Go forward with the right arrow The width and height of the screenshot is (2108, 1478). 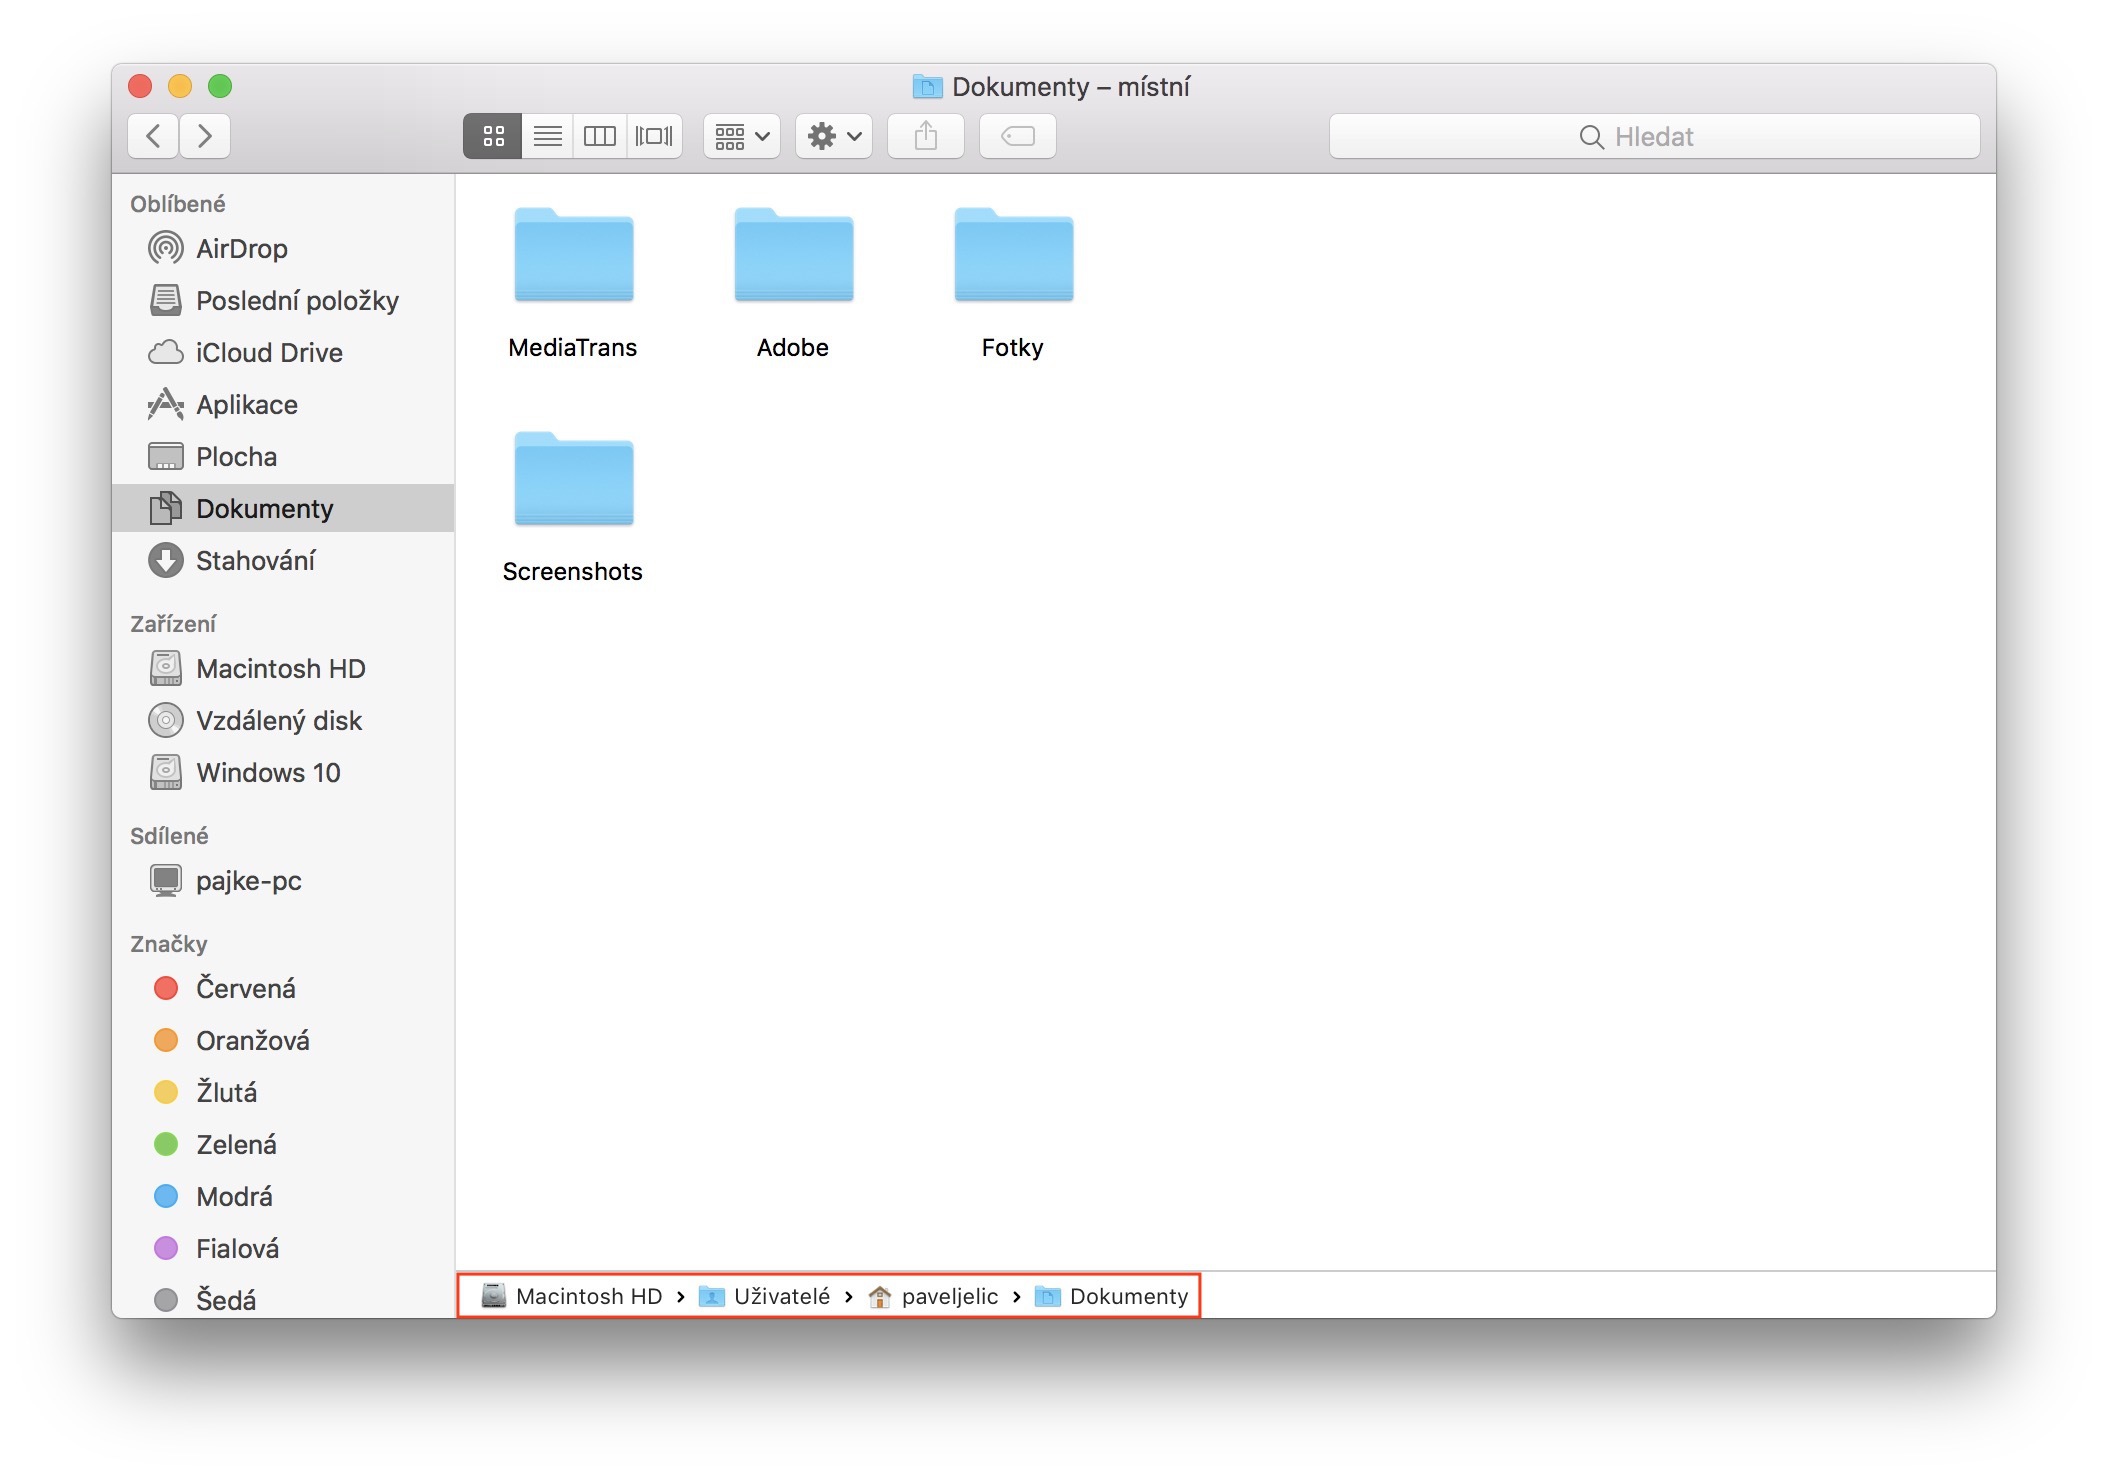tap(205, 136)
